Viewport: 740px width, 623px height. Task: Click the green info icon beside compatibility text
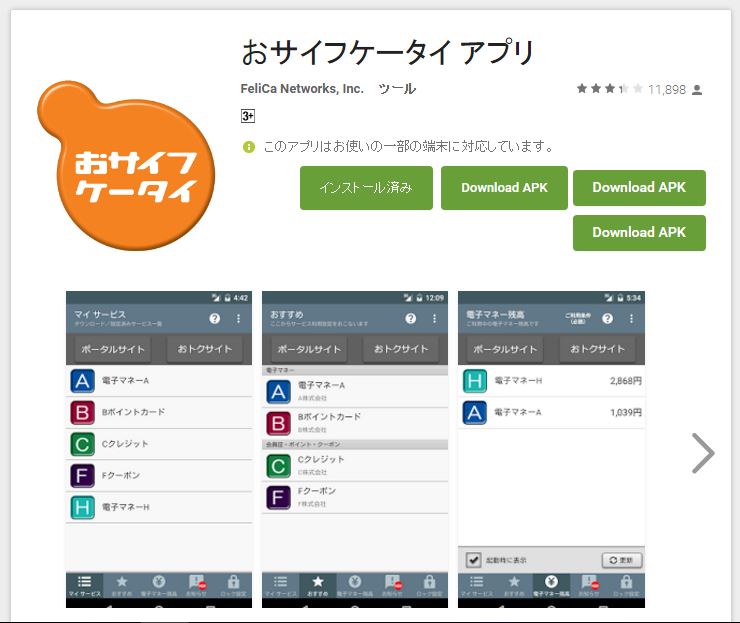(x=249, y=147)
